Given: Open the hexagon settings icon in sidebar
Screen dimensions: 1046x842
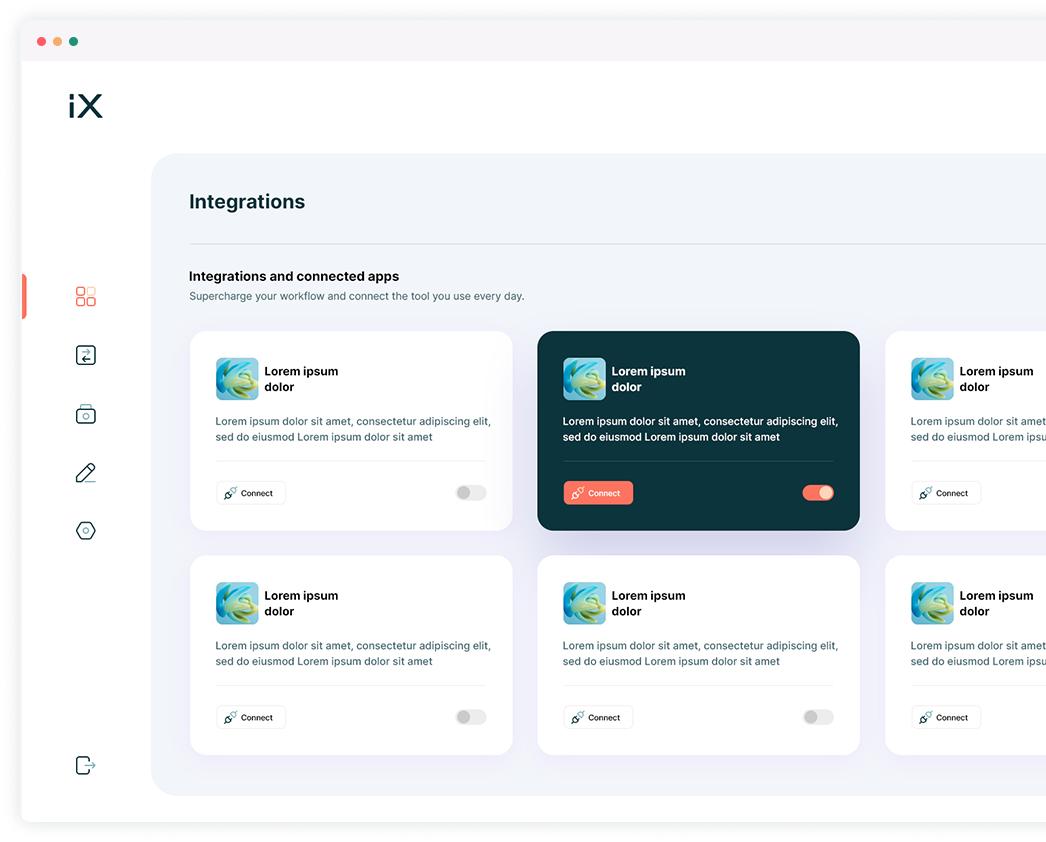Looking at the screenshot, I should pos(85,530).
